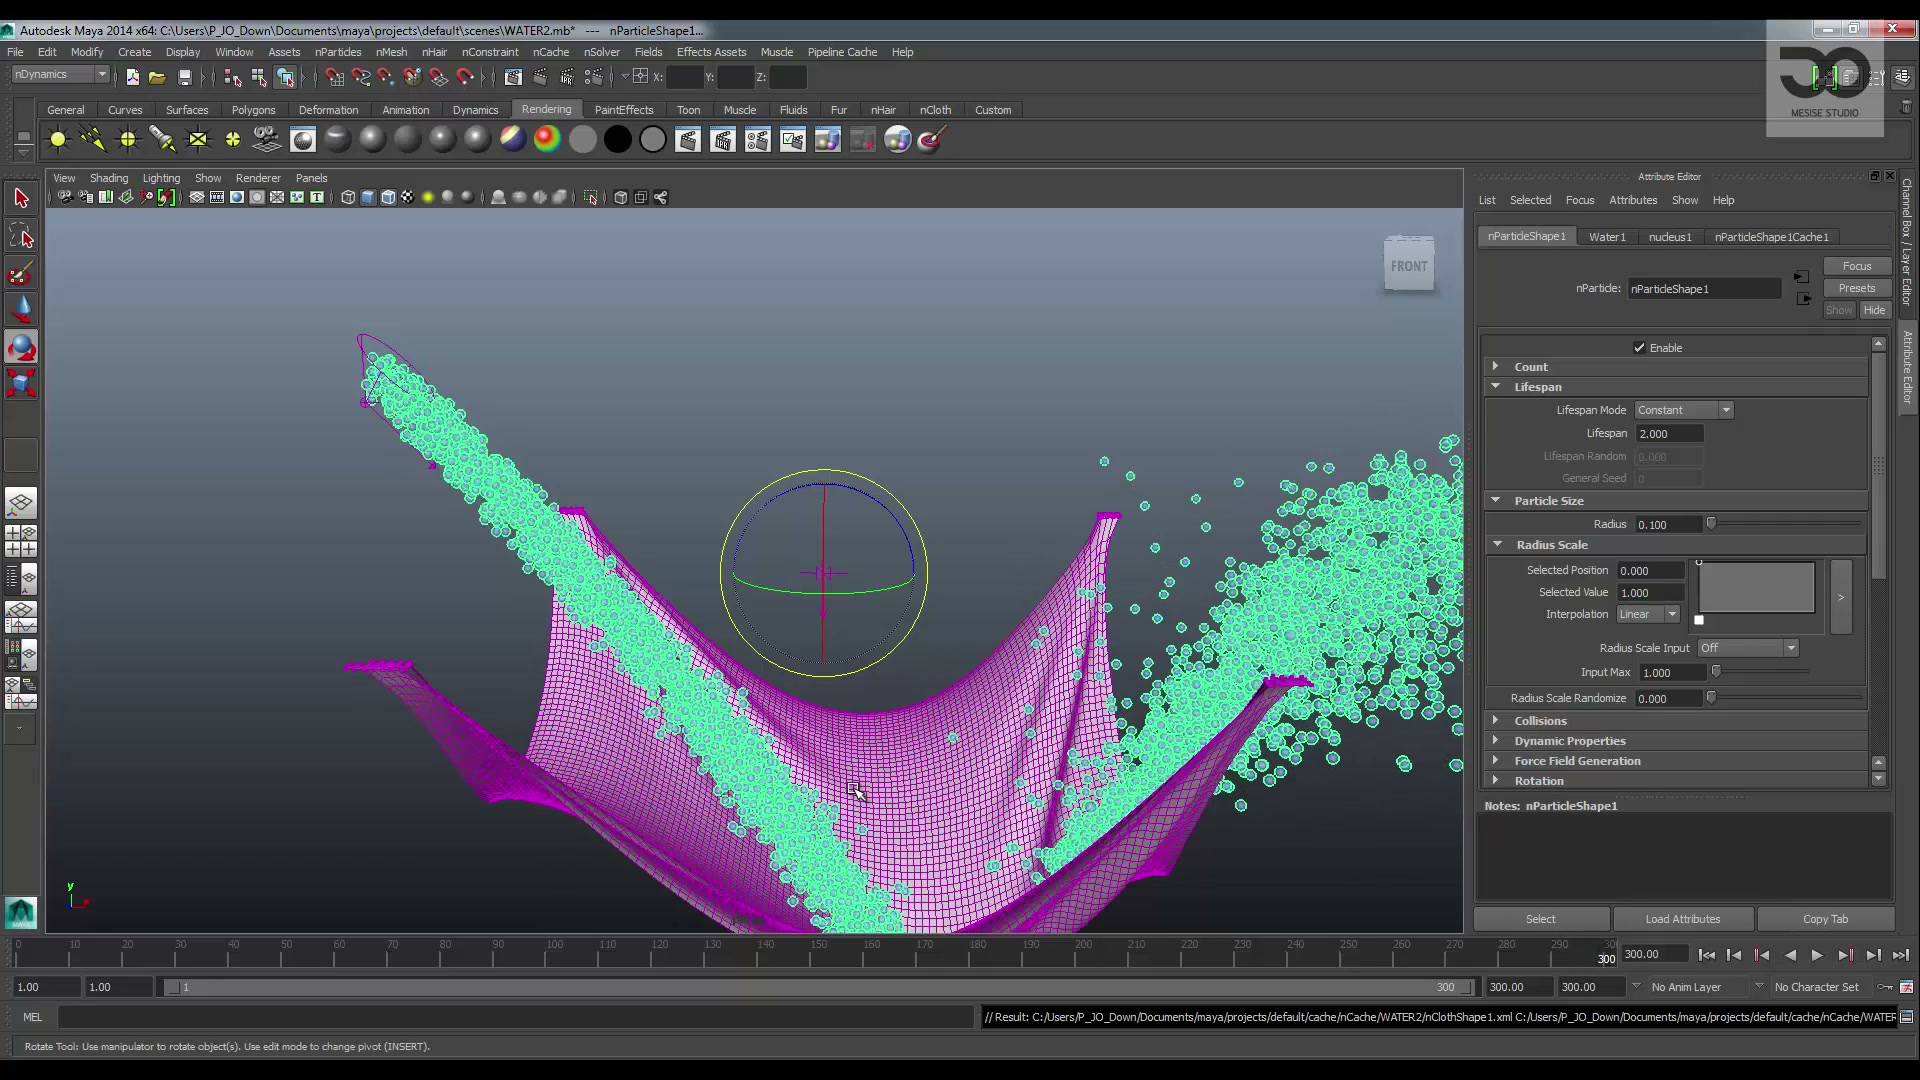
Task: Open the nParticles menu
Action: coord(338,52)
